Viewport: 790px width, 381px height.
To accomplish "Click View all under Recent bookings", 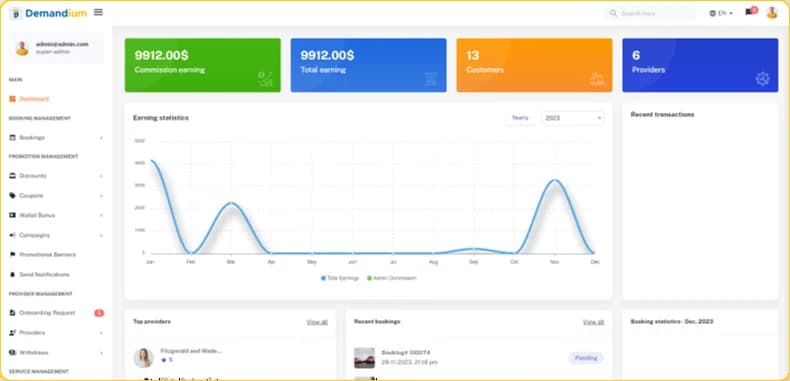I will (x=594, y=322).
